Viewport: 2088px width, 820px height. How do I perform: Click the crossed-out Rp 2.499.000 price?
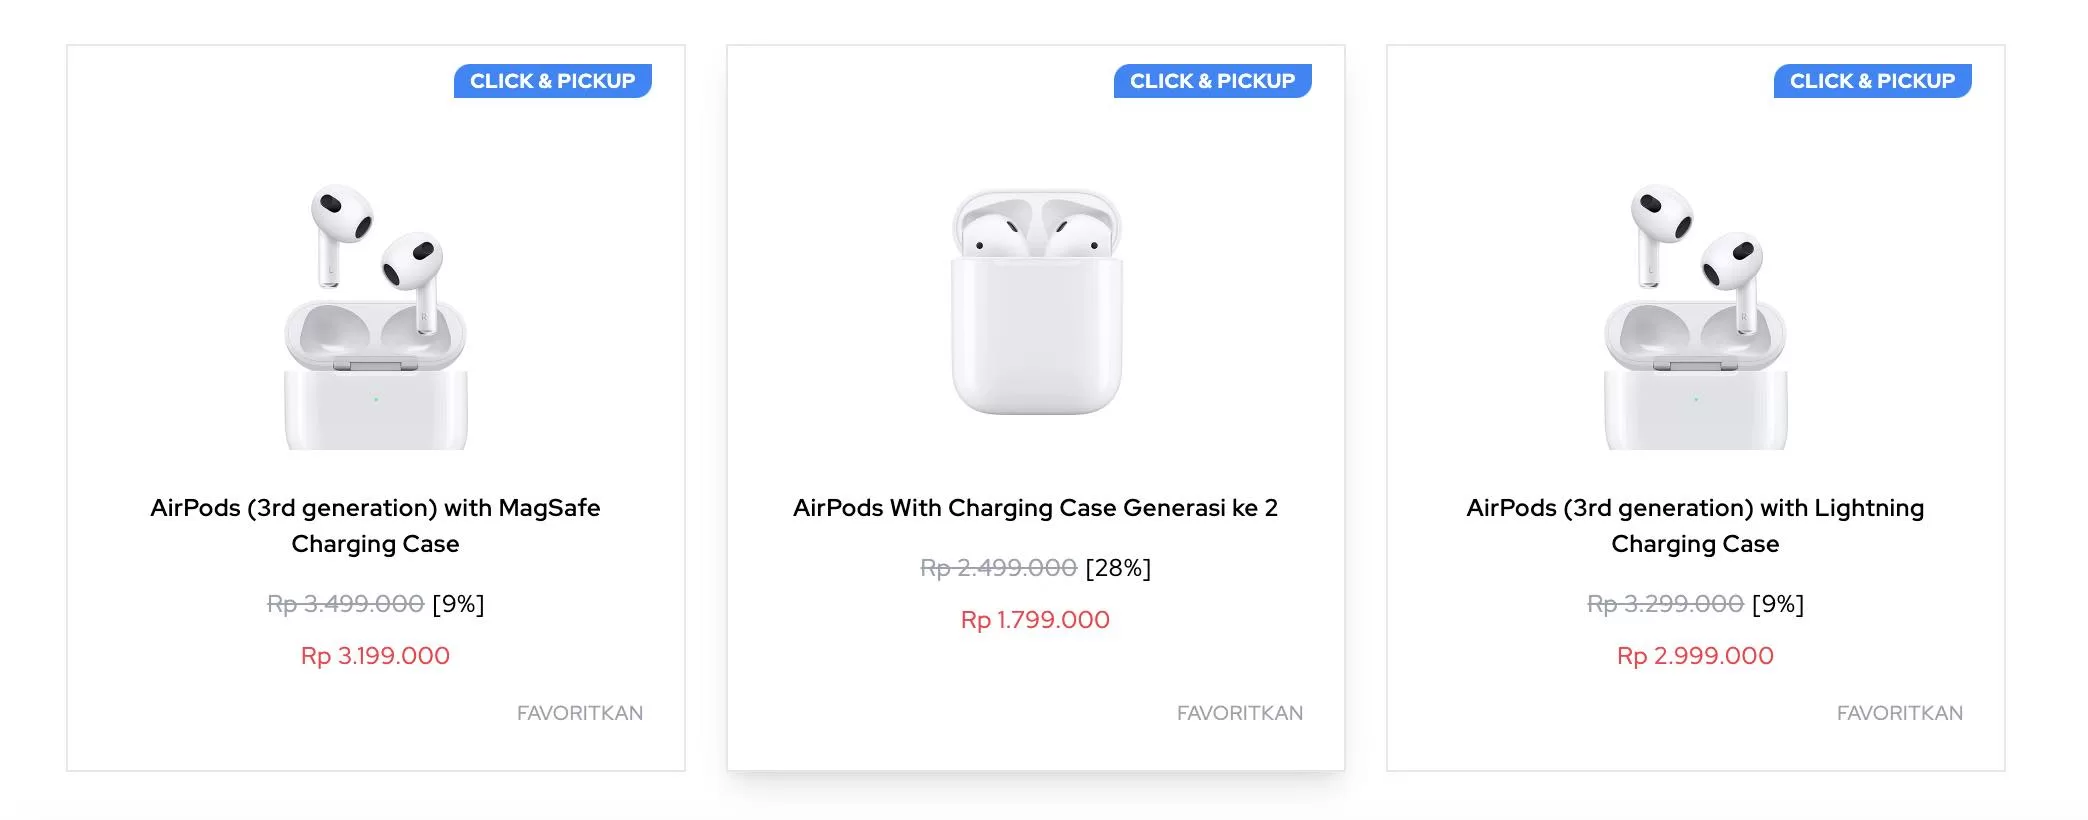(998, 568)
